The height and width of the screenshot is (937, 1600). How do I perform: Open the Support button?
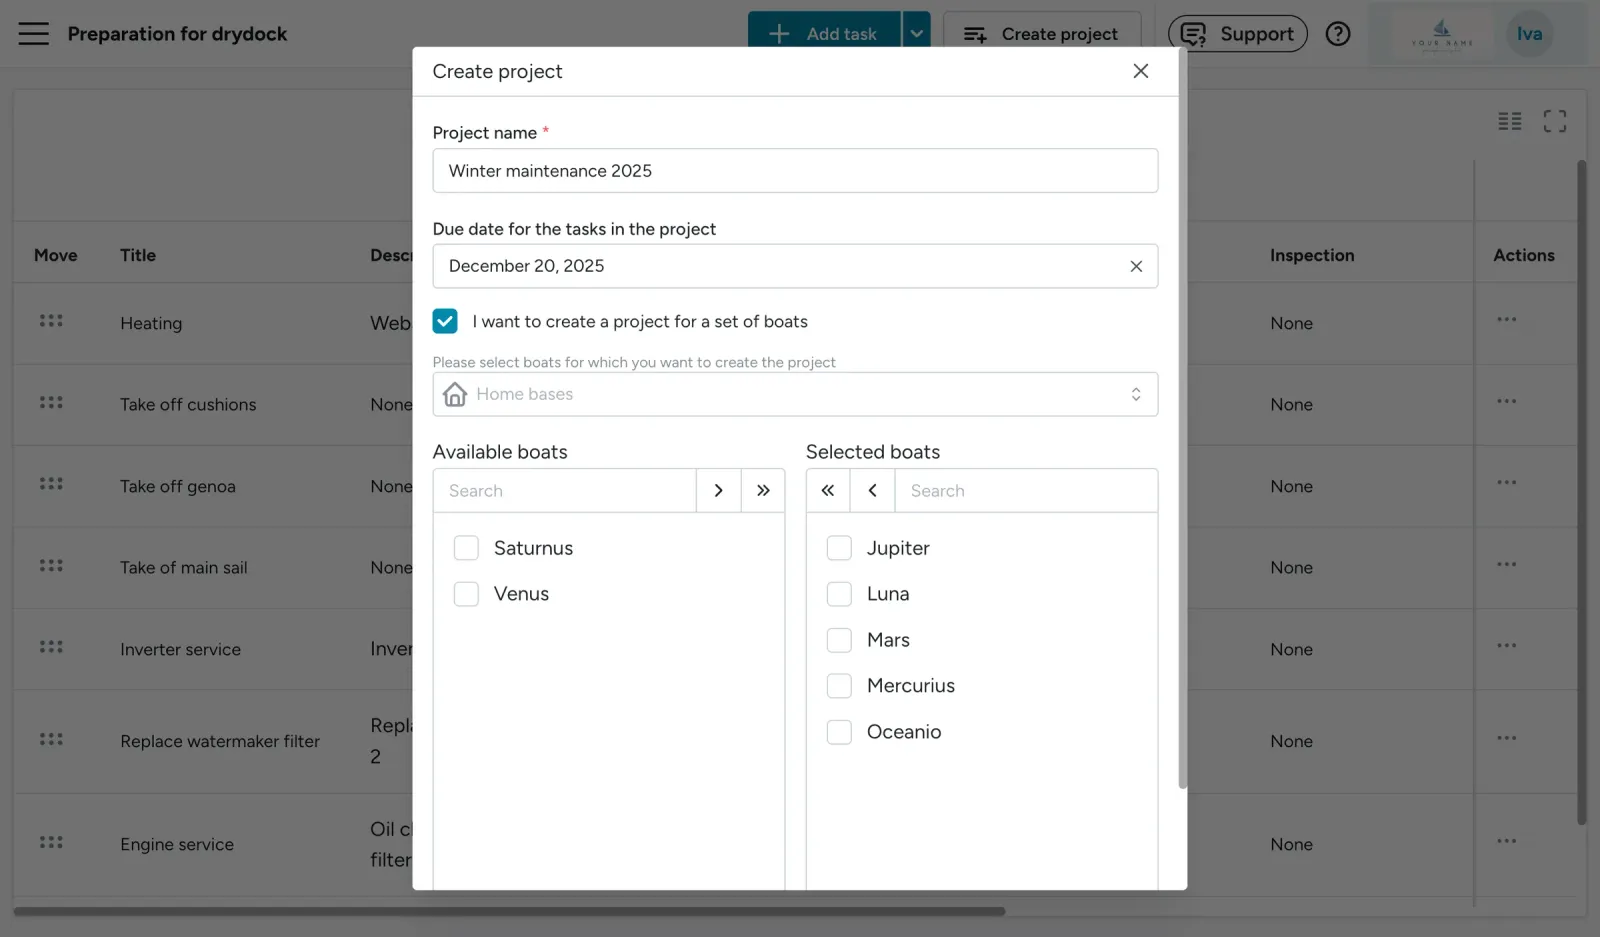pos(1237,34)
